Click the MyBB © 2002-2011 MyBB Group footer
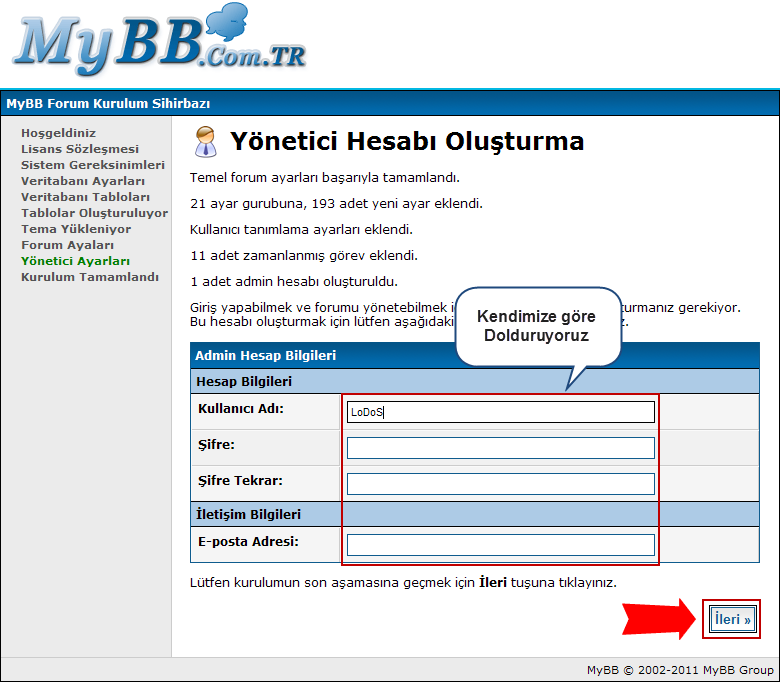The image size is (780, 682). (680, 670)
